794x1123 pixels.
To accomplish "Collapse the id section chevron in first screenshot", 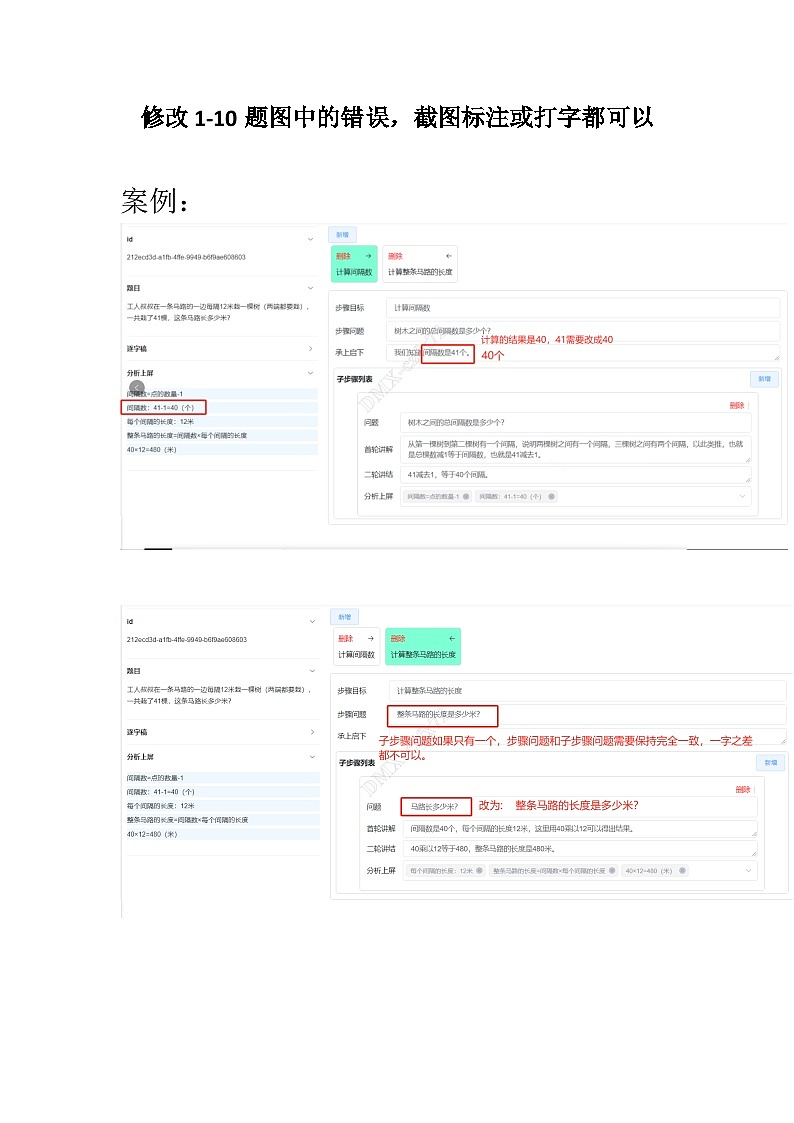I will pos(310,239).
